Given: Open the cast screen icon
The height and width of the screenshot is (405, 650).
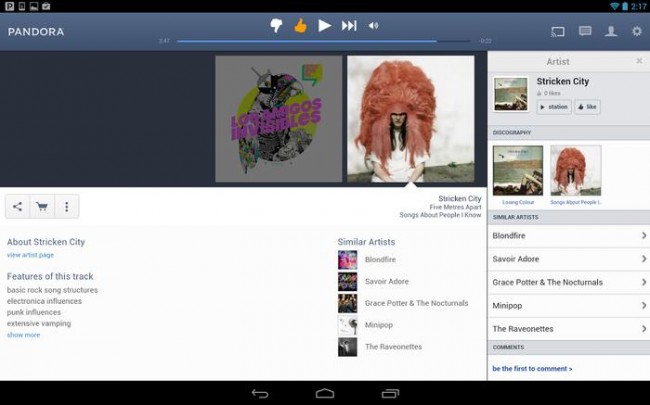Looking at the screenshot, I should coord(558,31).
